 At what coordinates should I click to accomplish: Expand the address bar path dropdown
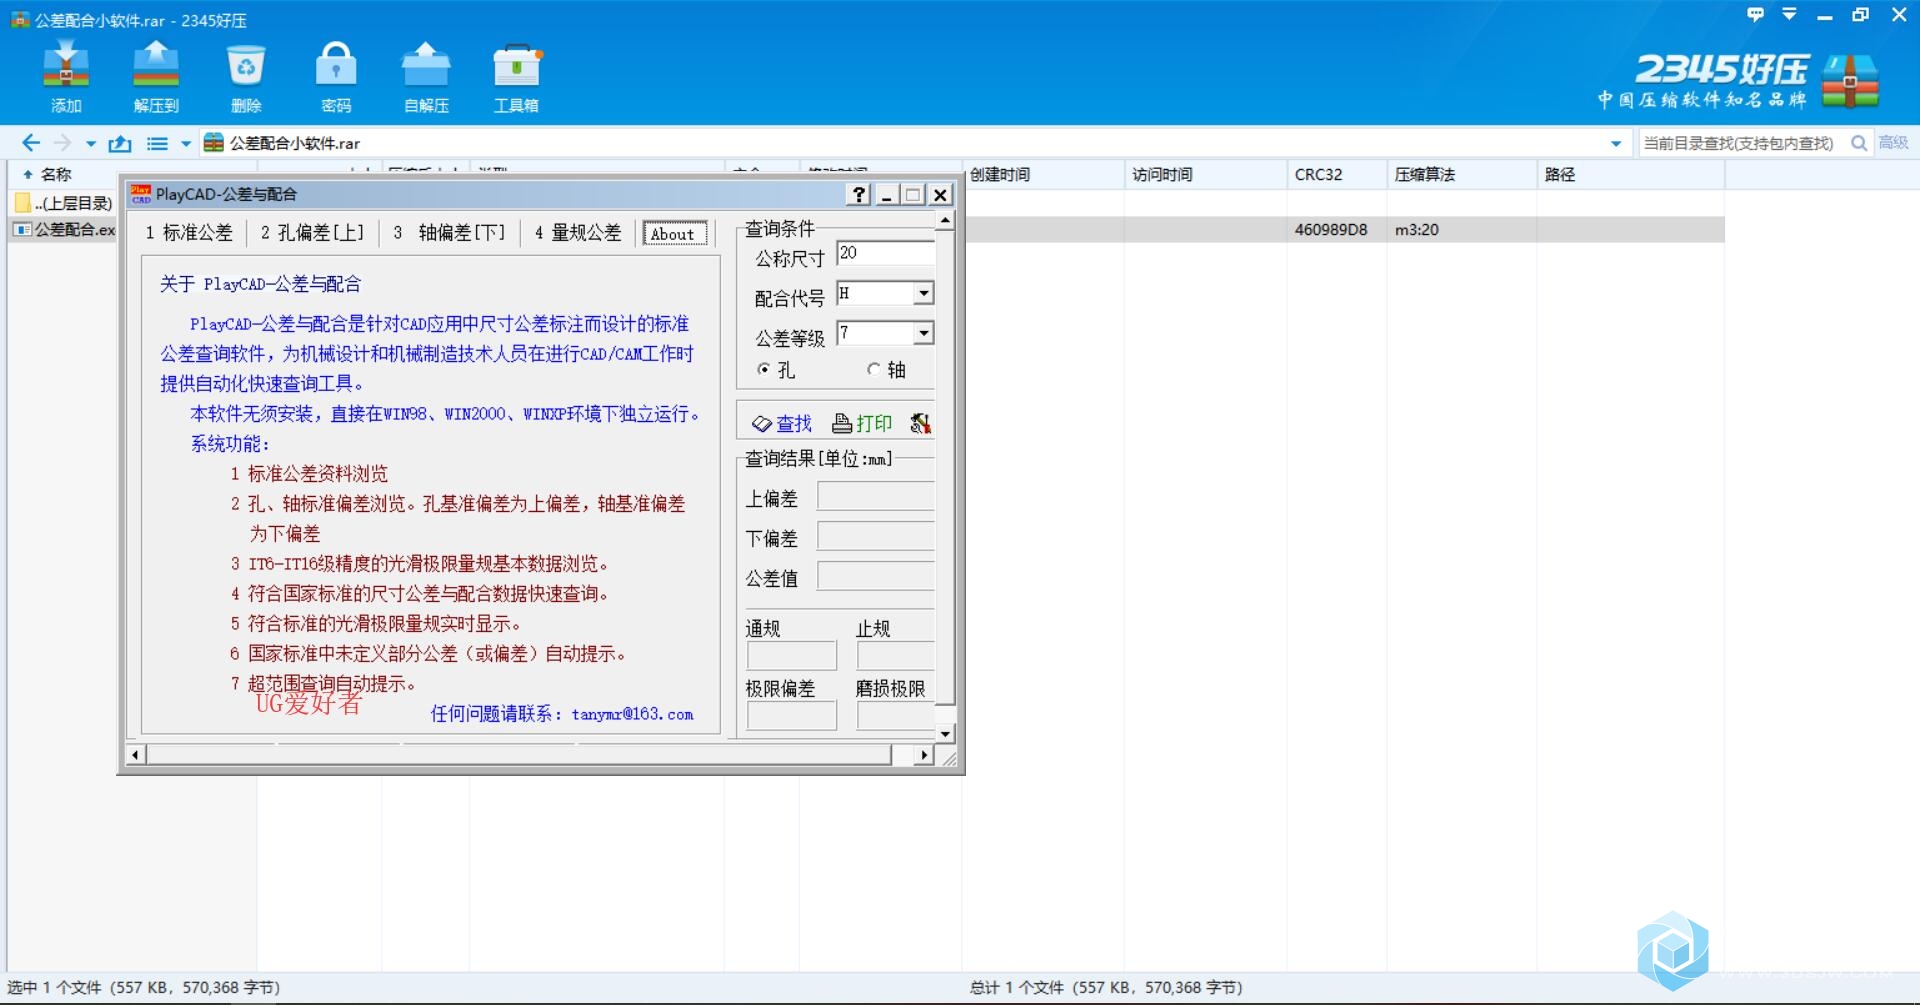click(x=1616, y=144)
